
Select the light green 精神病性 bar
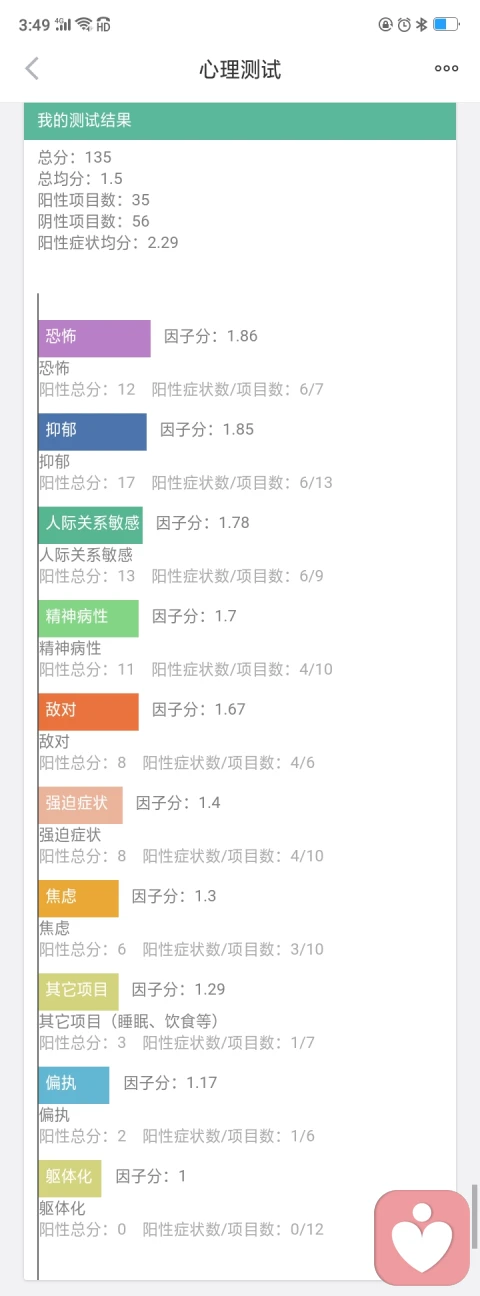pyautogui.click(x=89, y=618)
